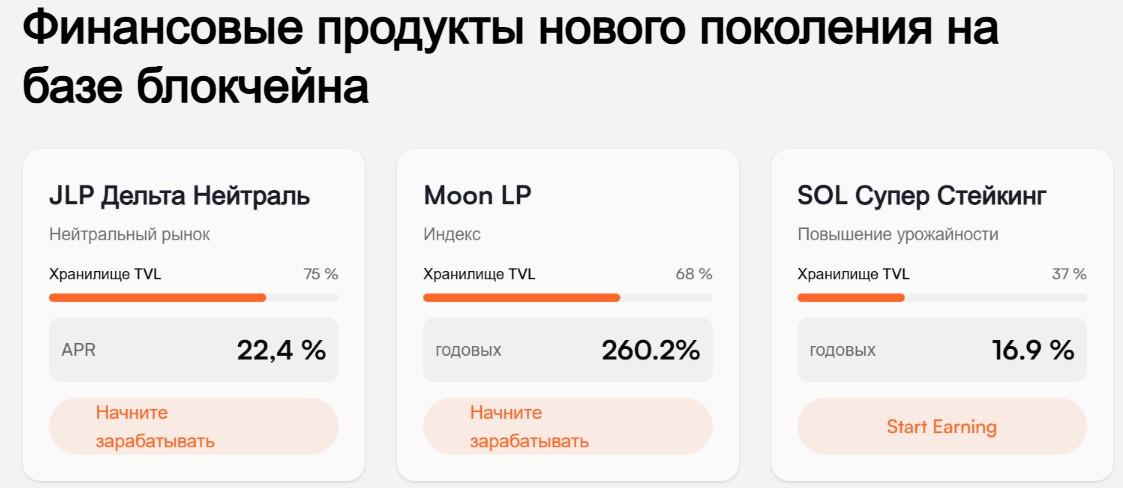1123x488 pixels.
Task: Click the Start Earning button
Action: [x=941, y=426]
